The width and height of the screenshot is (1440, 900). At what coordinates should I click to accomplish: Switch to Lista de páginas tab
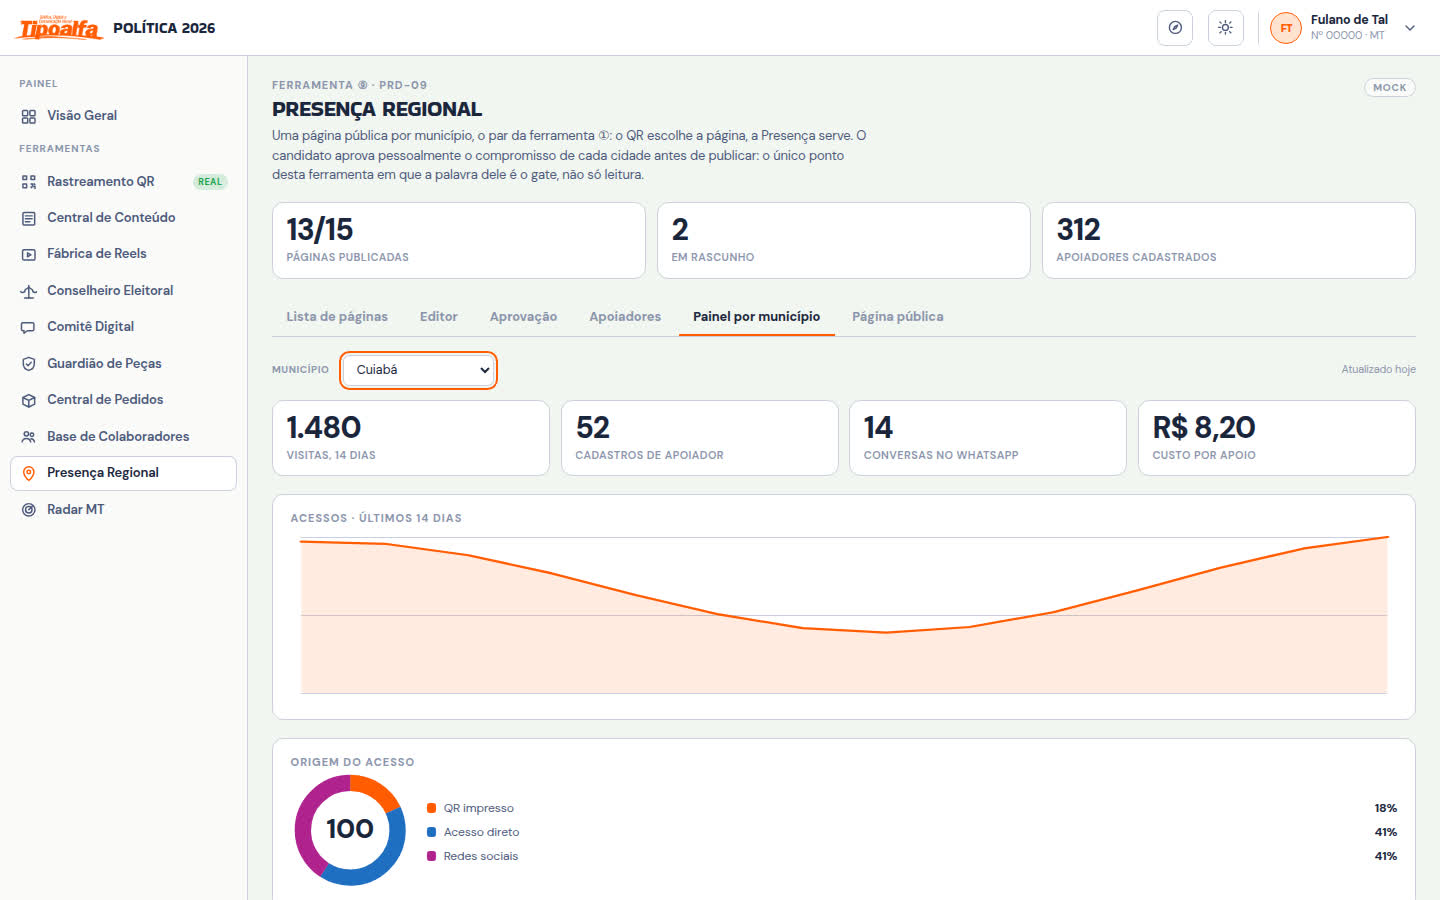pos(337,317)
